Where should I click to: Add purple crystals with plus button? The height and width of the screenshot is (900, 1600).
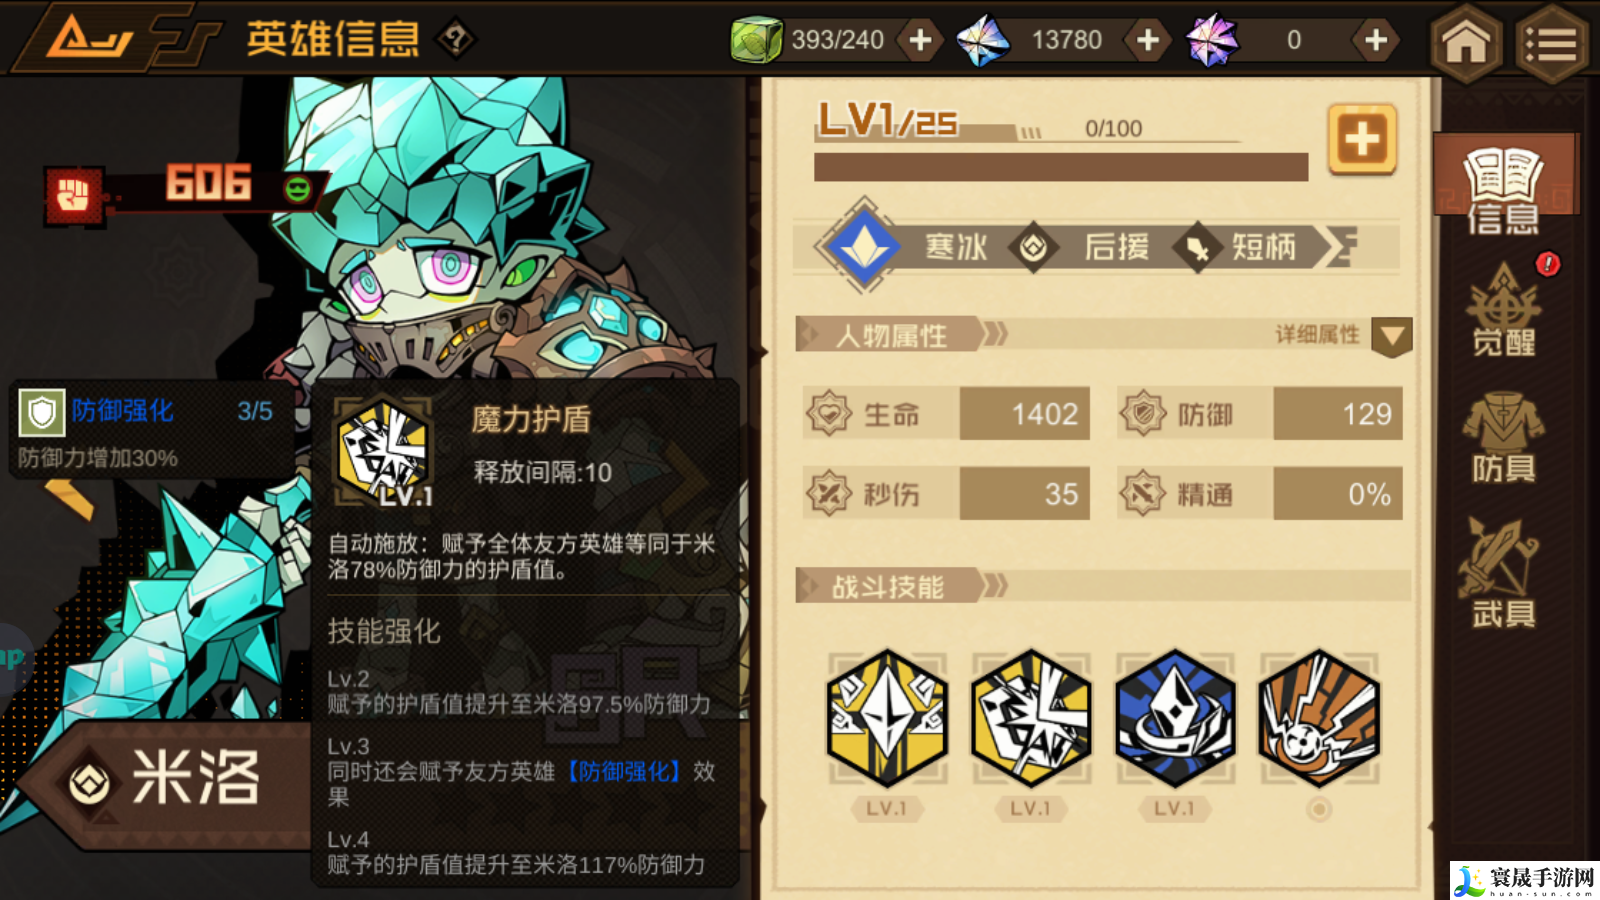click(1376, 40)
